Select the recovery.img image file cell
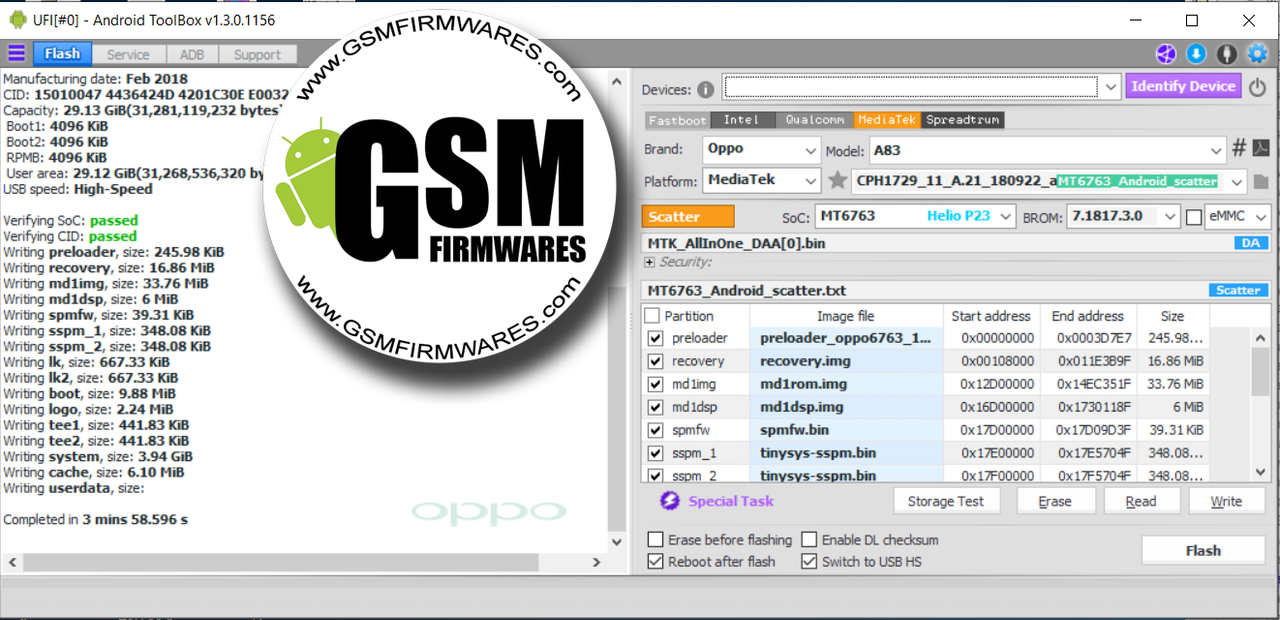 coord(846,361)
